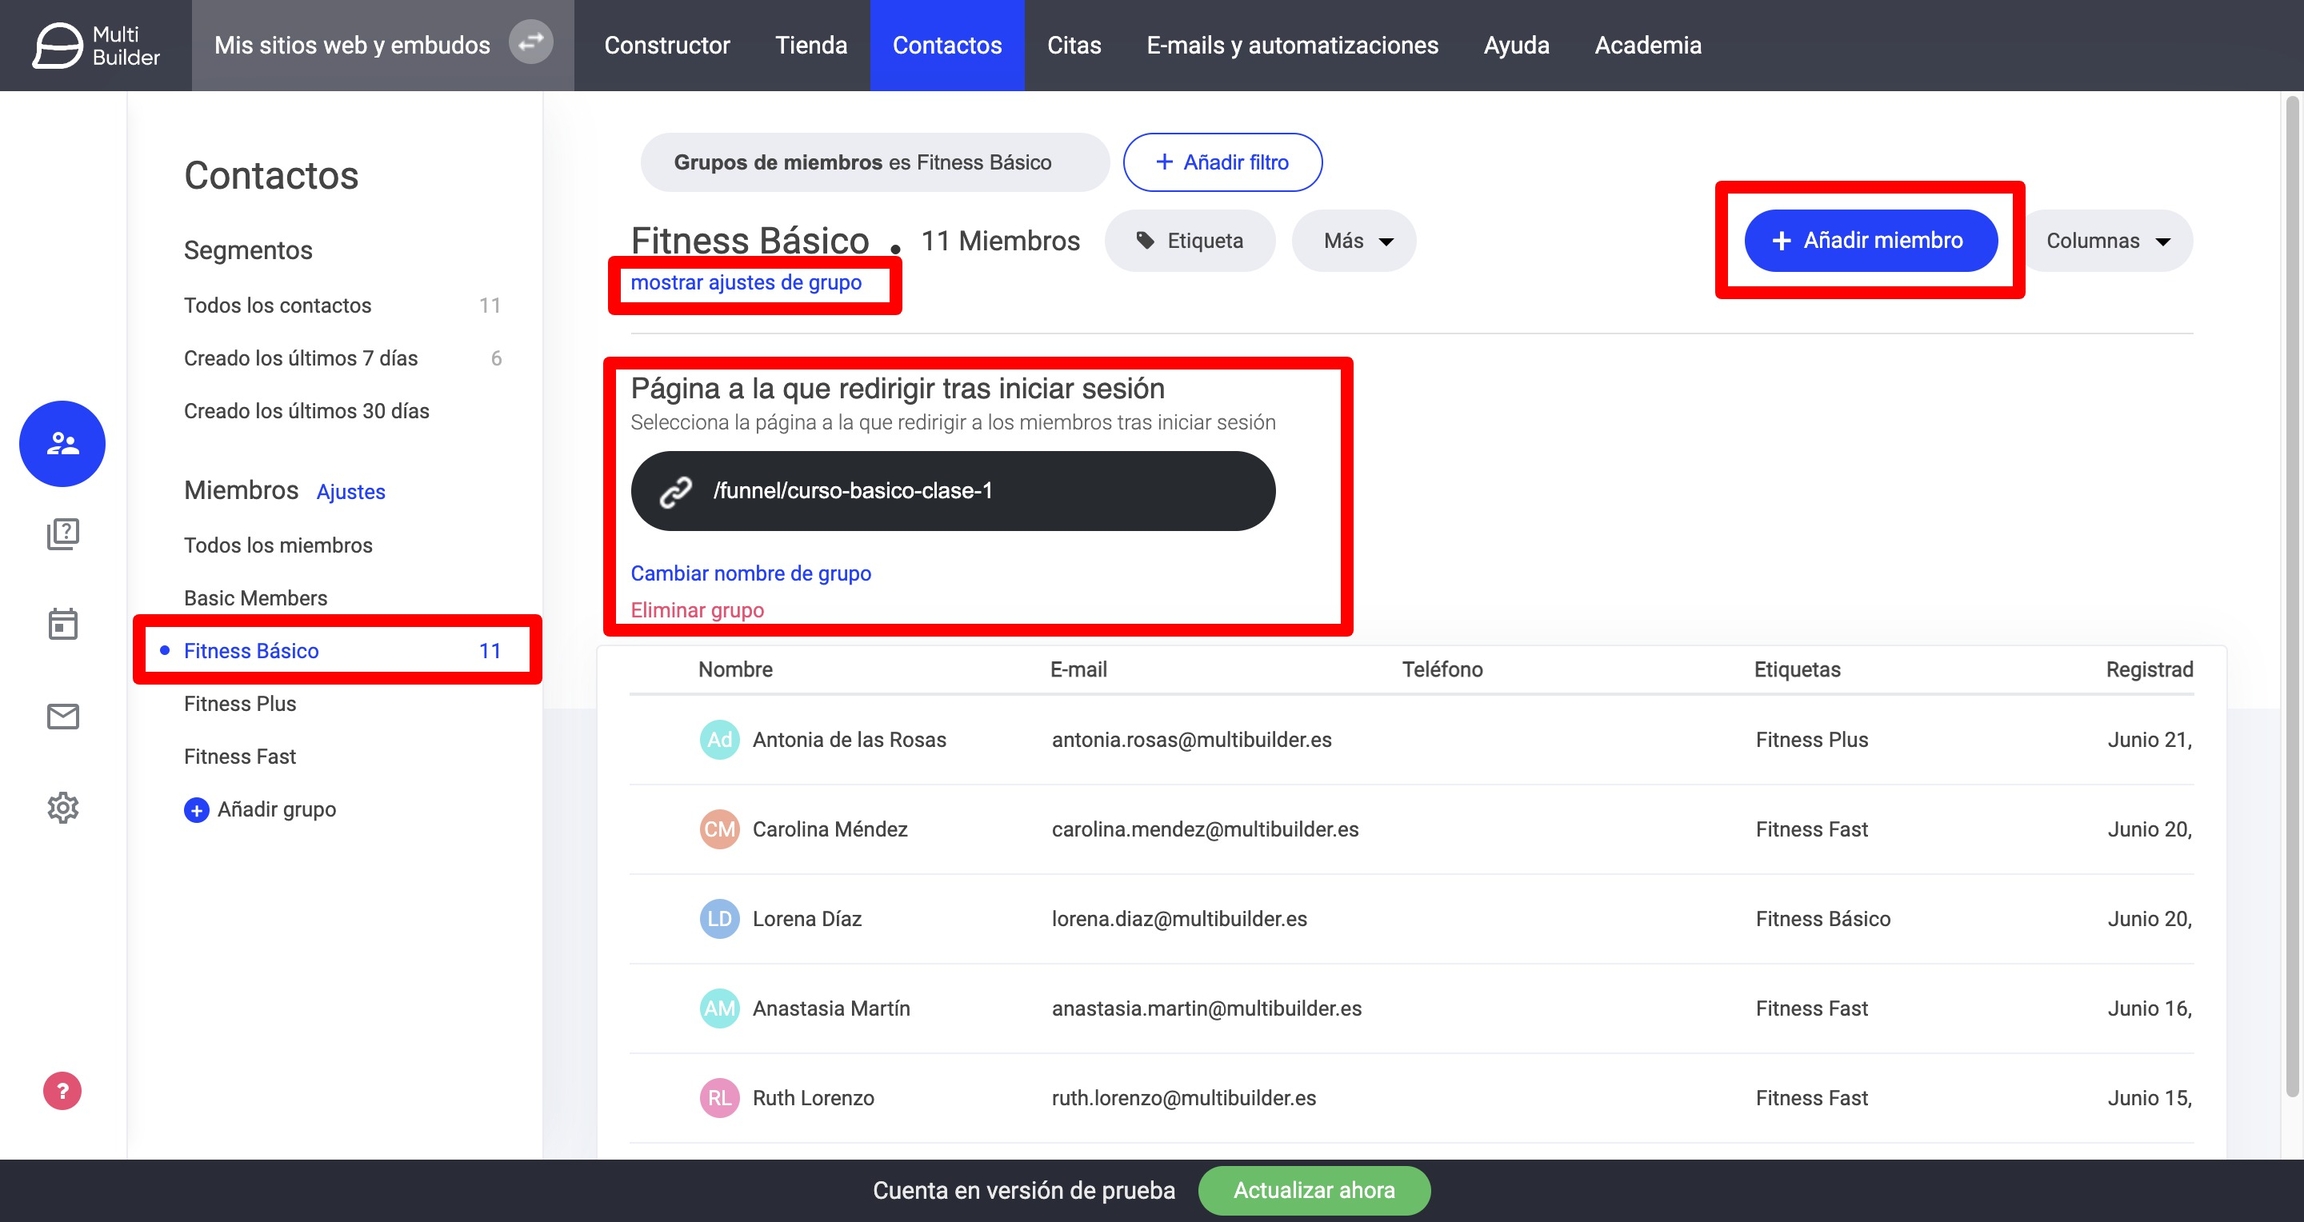The width and height of the screenshot is (2304, 1222).
Task: Click the pink help question-mark icon
Action: click(62, 1091)
